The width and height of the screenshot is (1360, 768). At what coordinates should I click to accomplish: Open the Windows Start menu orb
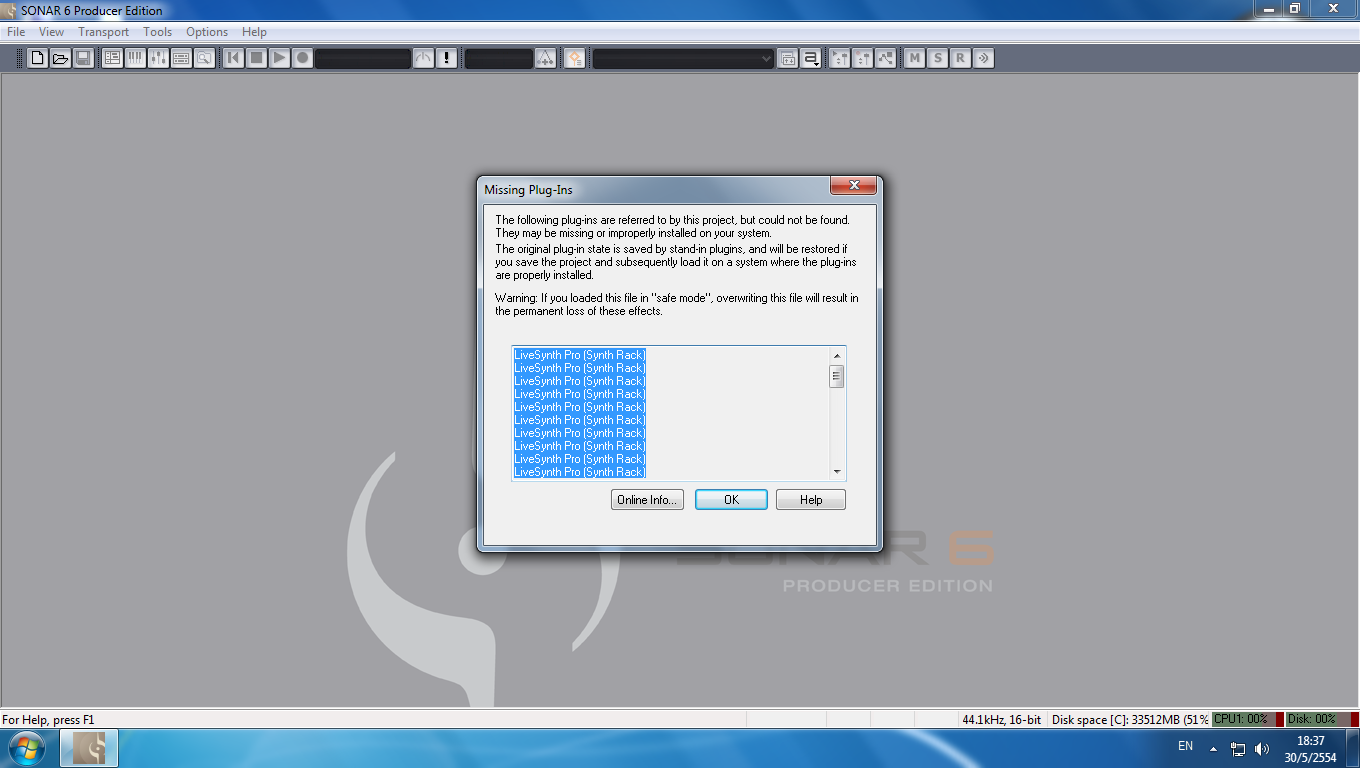click(27, 748)
